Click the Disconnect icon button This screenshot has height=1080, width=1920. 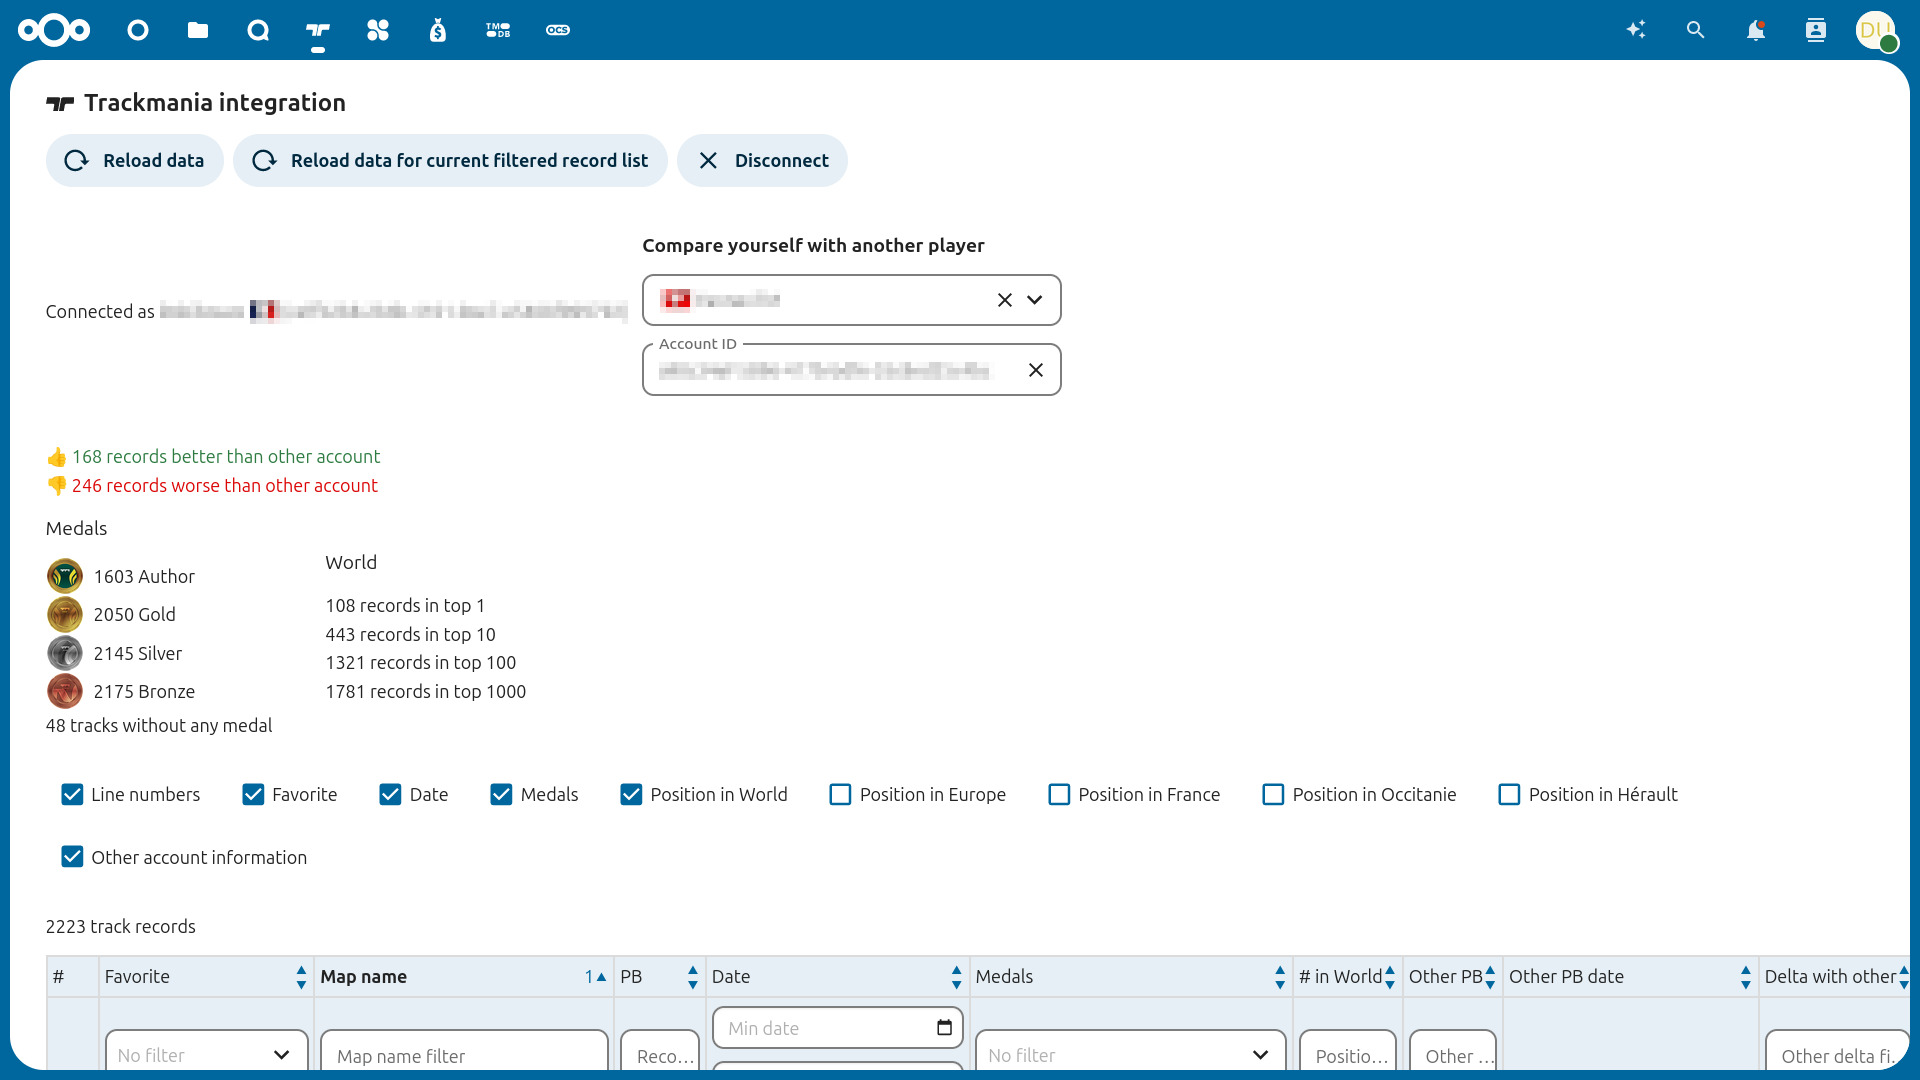tap(709, 160)
